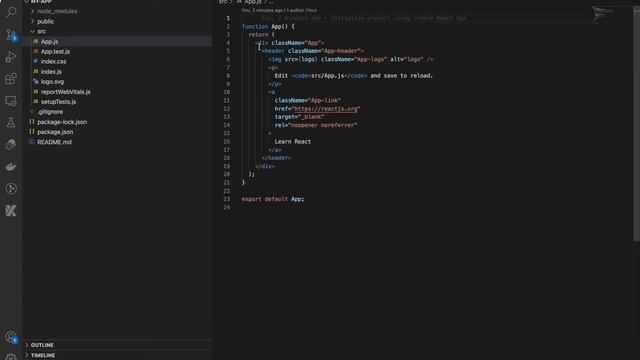
Task: Open the Testing flask view
Action: [11, 122]
